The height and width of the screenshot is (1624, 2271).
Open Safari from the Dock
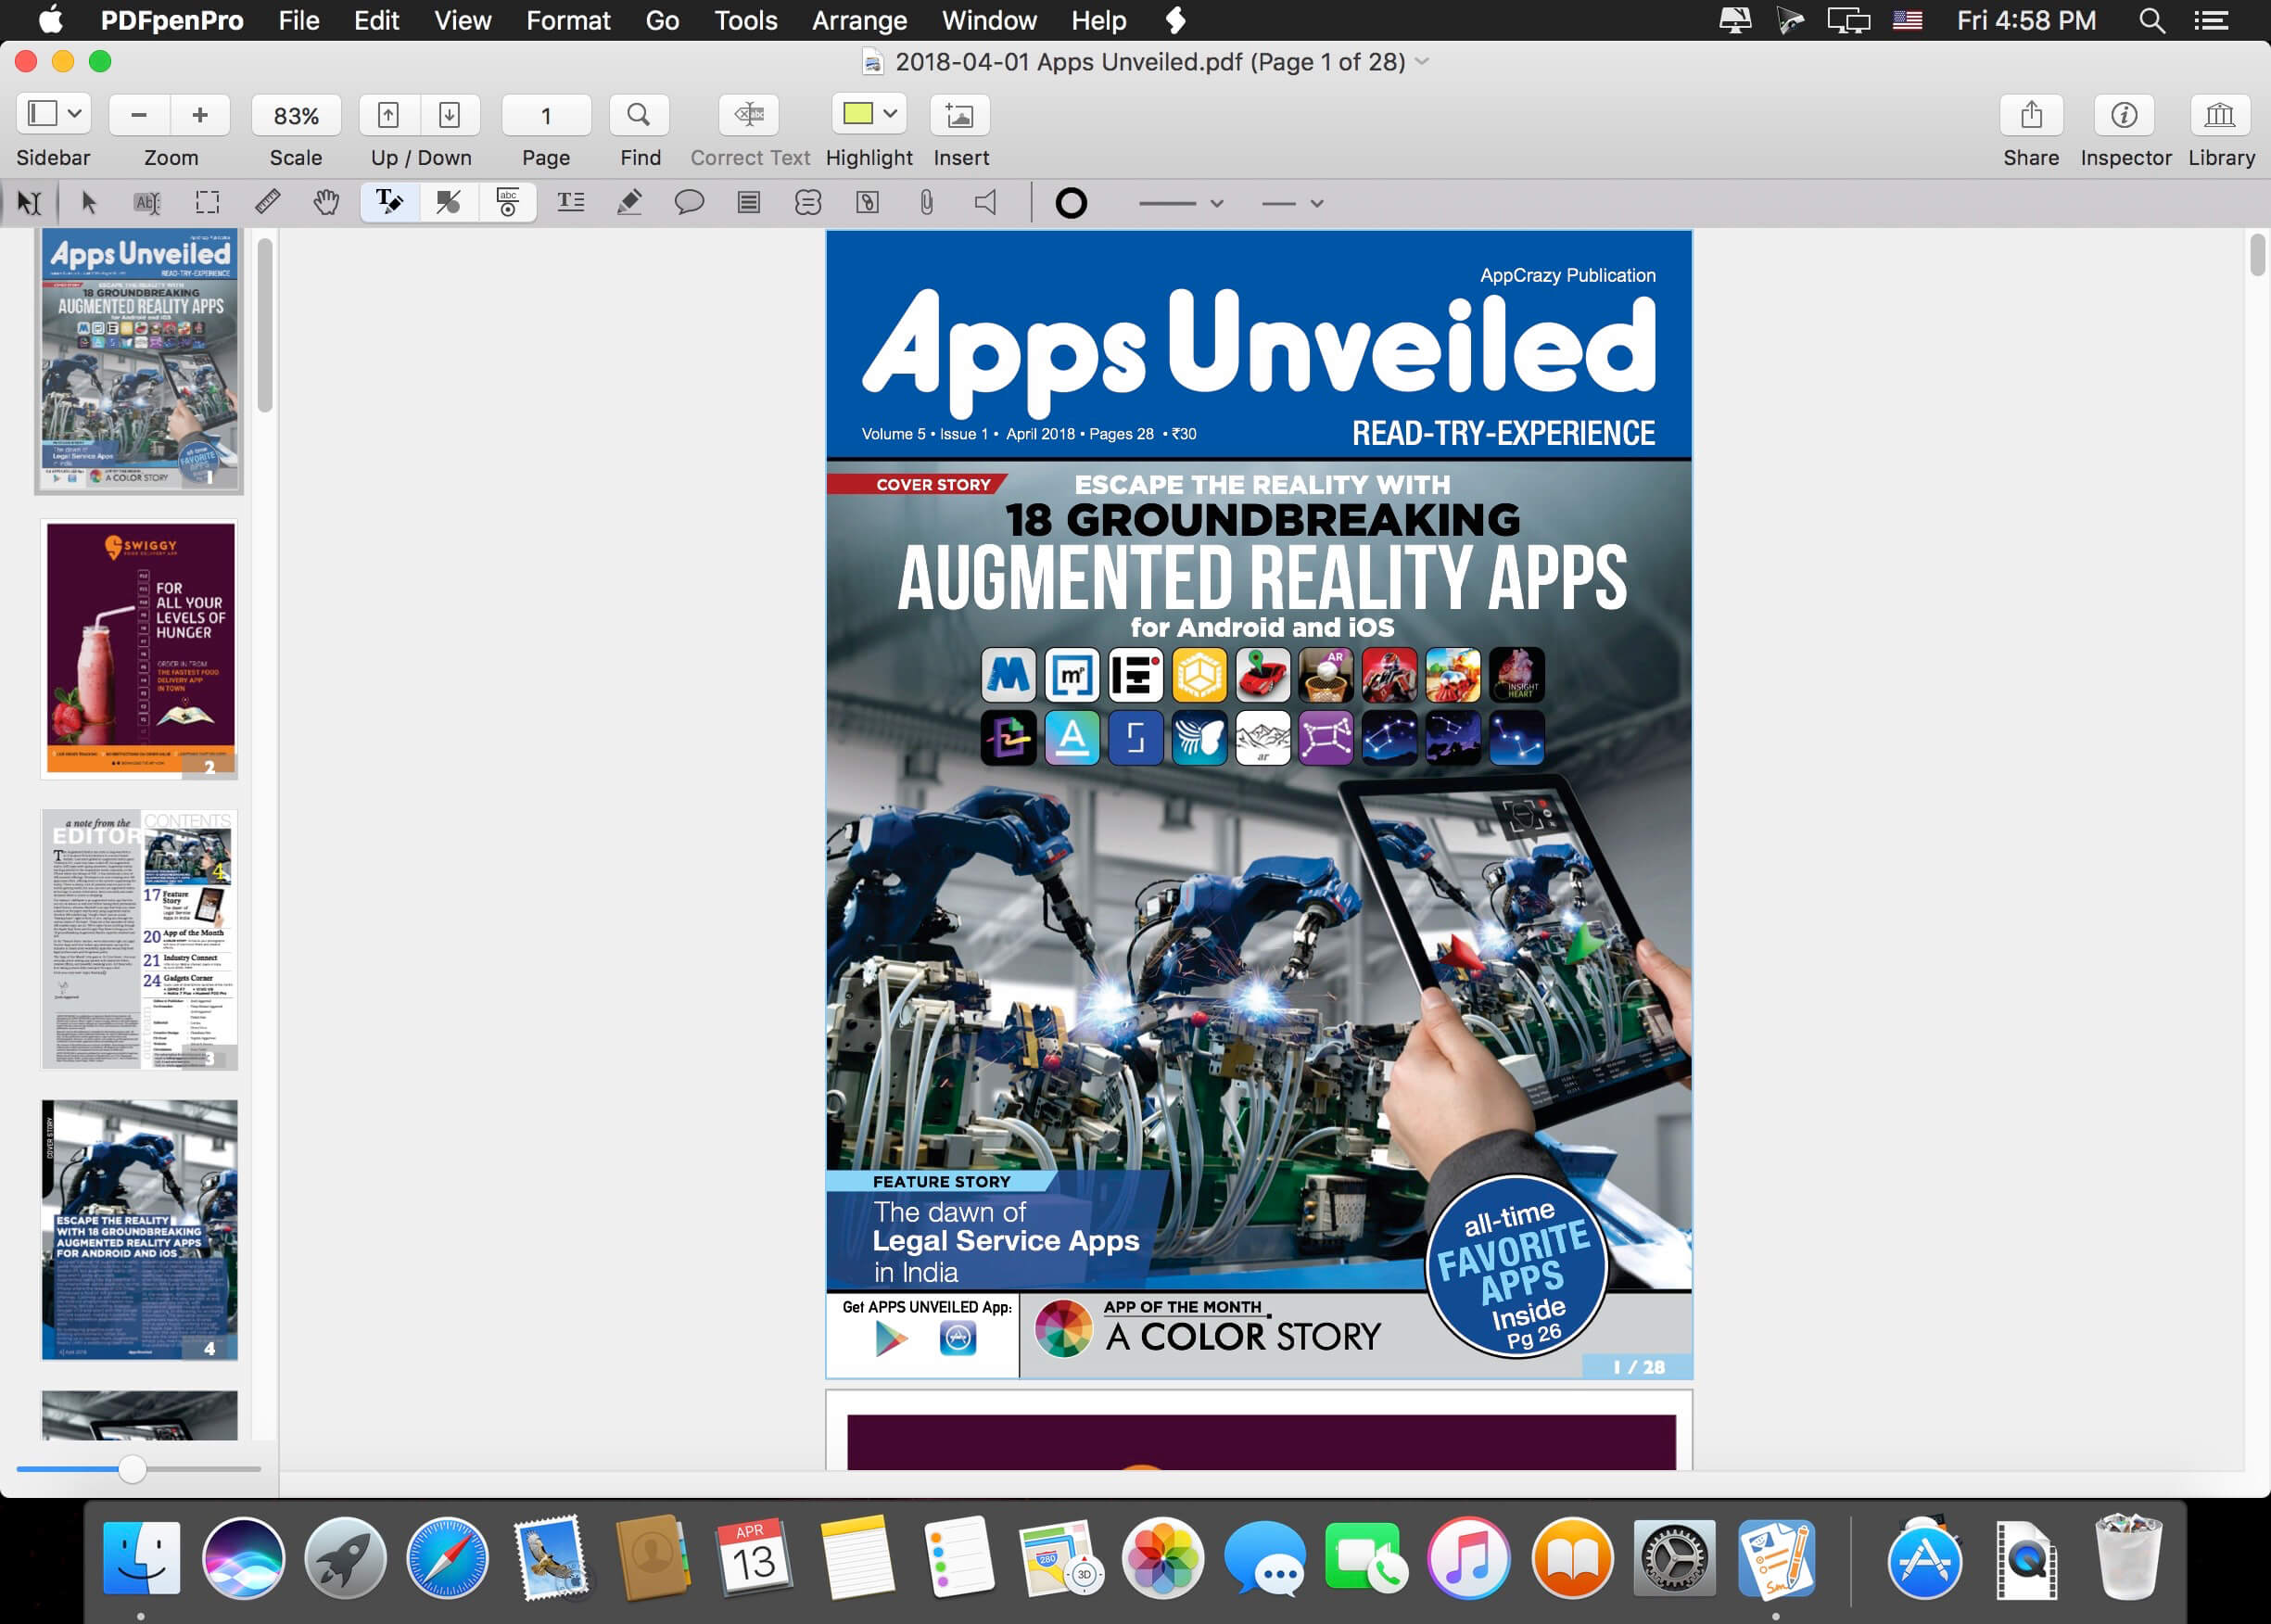[447, 1558]
